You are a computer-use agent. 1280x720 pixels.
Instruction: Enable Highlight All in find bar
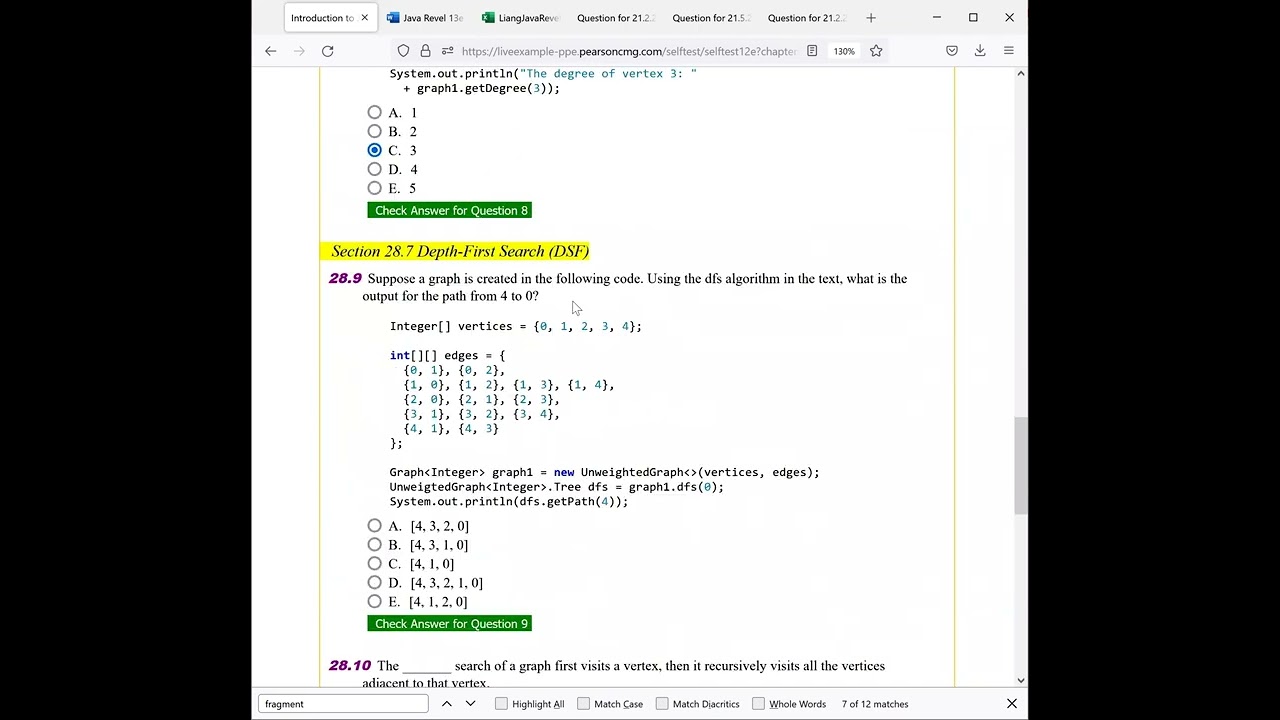click(501, 704)
